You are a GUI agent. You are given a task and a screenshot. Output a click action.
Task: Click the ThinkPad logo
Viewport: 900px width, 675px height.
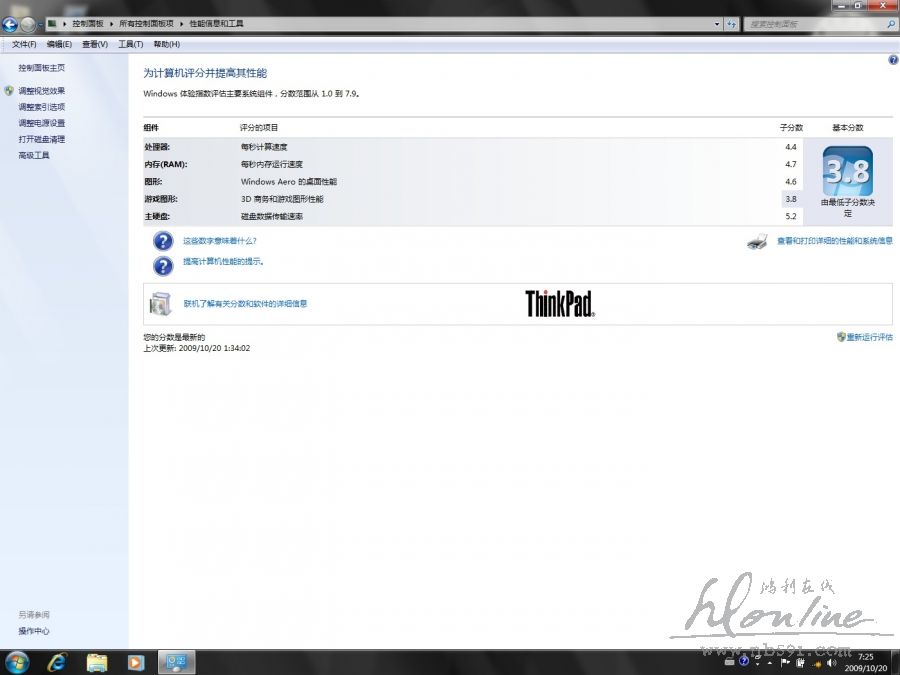(560, 304)
